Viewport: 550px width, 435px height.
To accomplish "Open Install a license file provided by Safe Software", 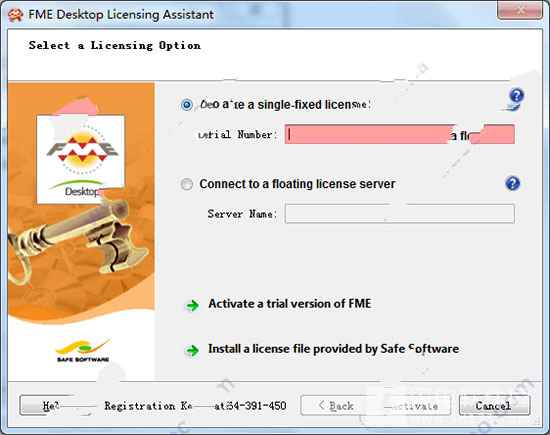I will tap(333, 349).
